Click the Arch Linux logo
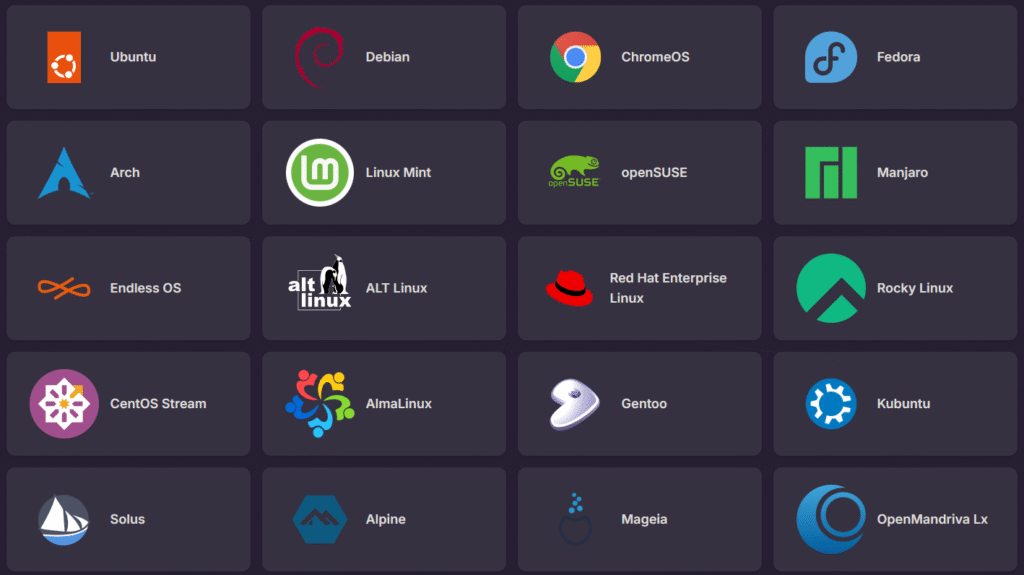Screen dimensions: 1024x575 click(x=64, y=172)
